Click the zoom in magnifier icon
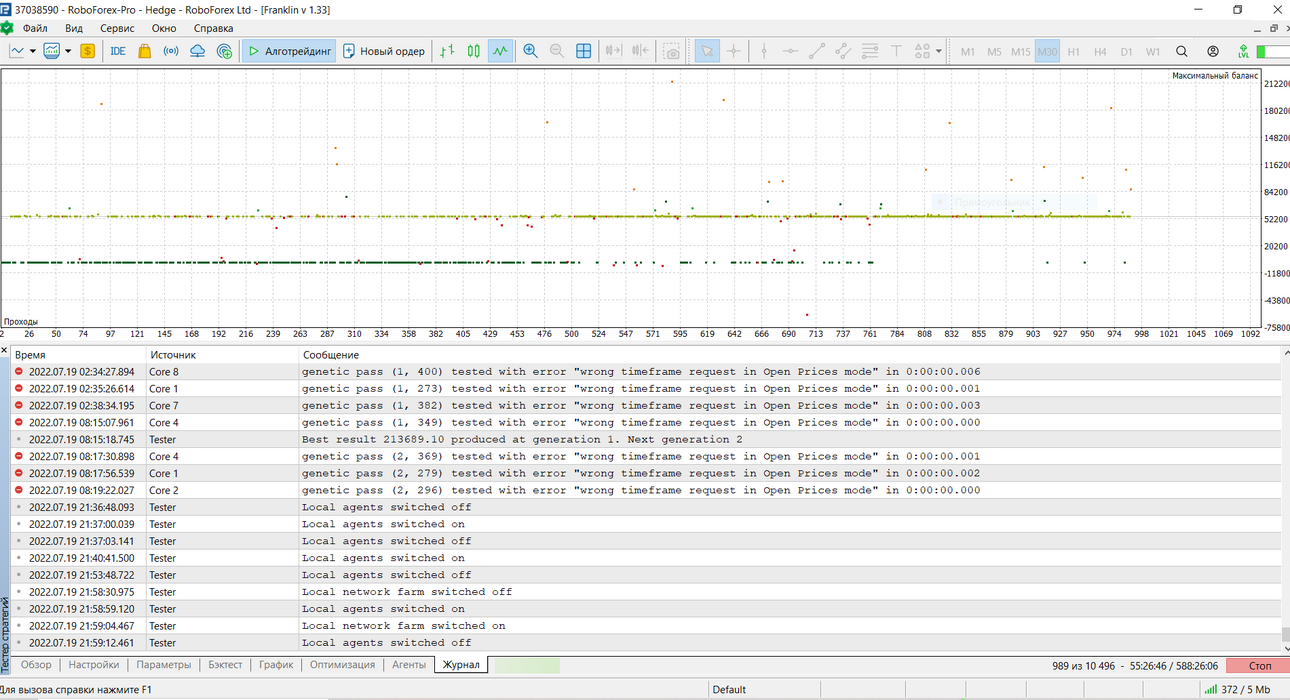Screen dimensions: 1290x700 click(x=530, y=51)
